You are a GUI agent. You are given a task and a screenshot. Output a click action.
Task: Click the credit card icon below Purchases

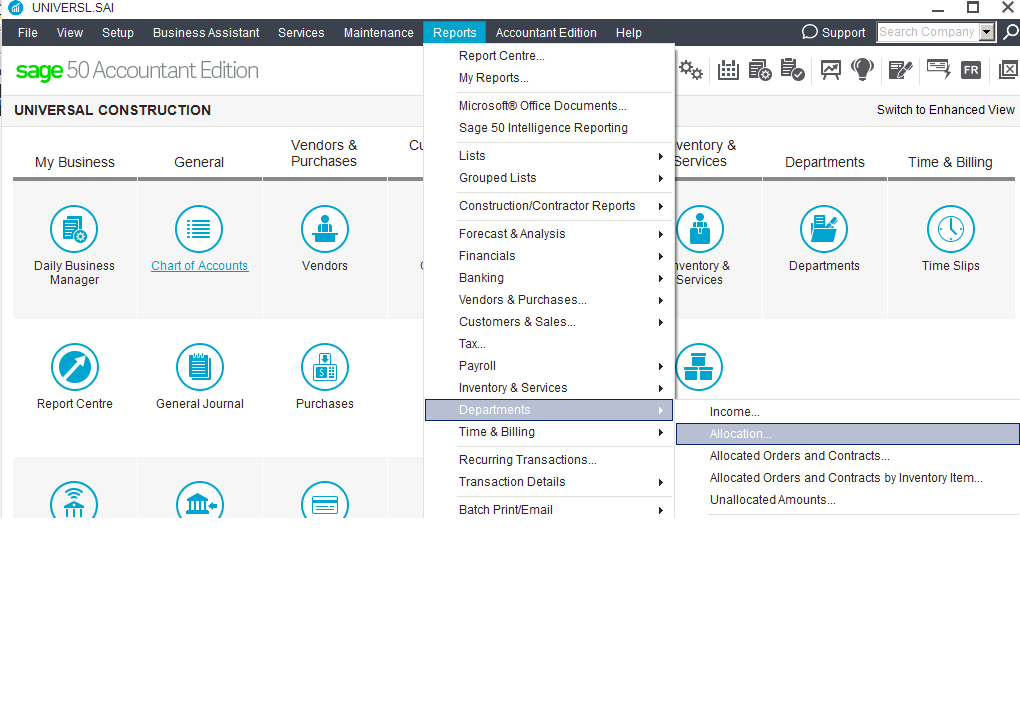coord(325,500)
